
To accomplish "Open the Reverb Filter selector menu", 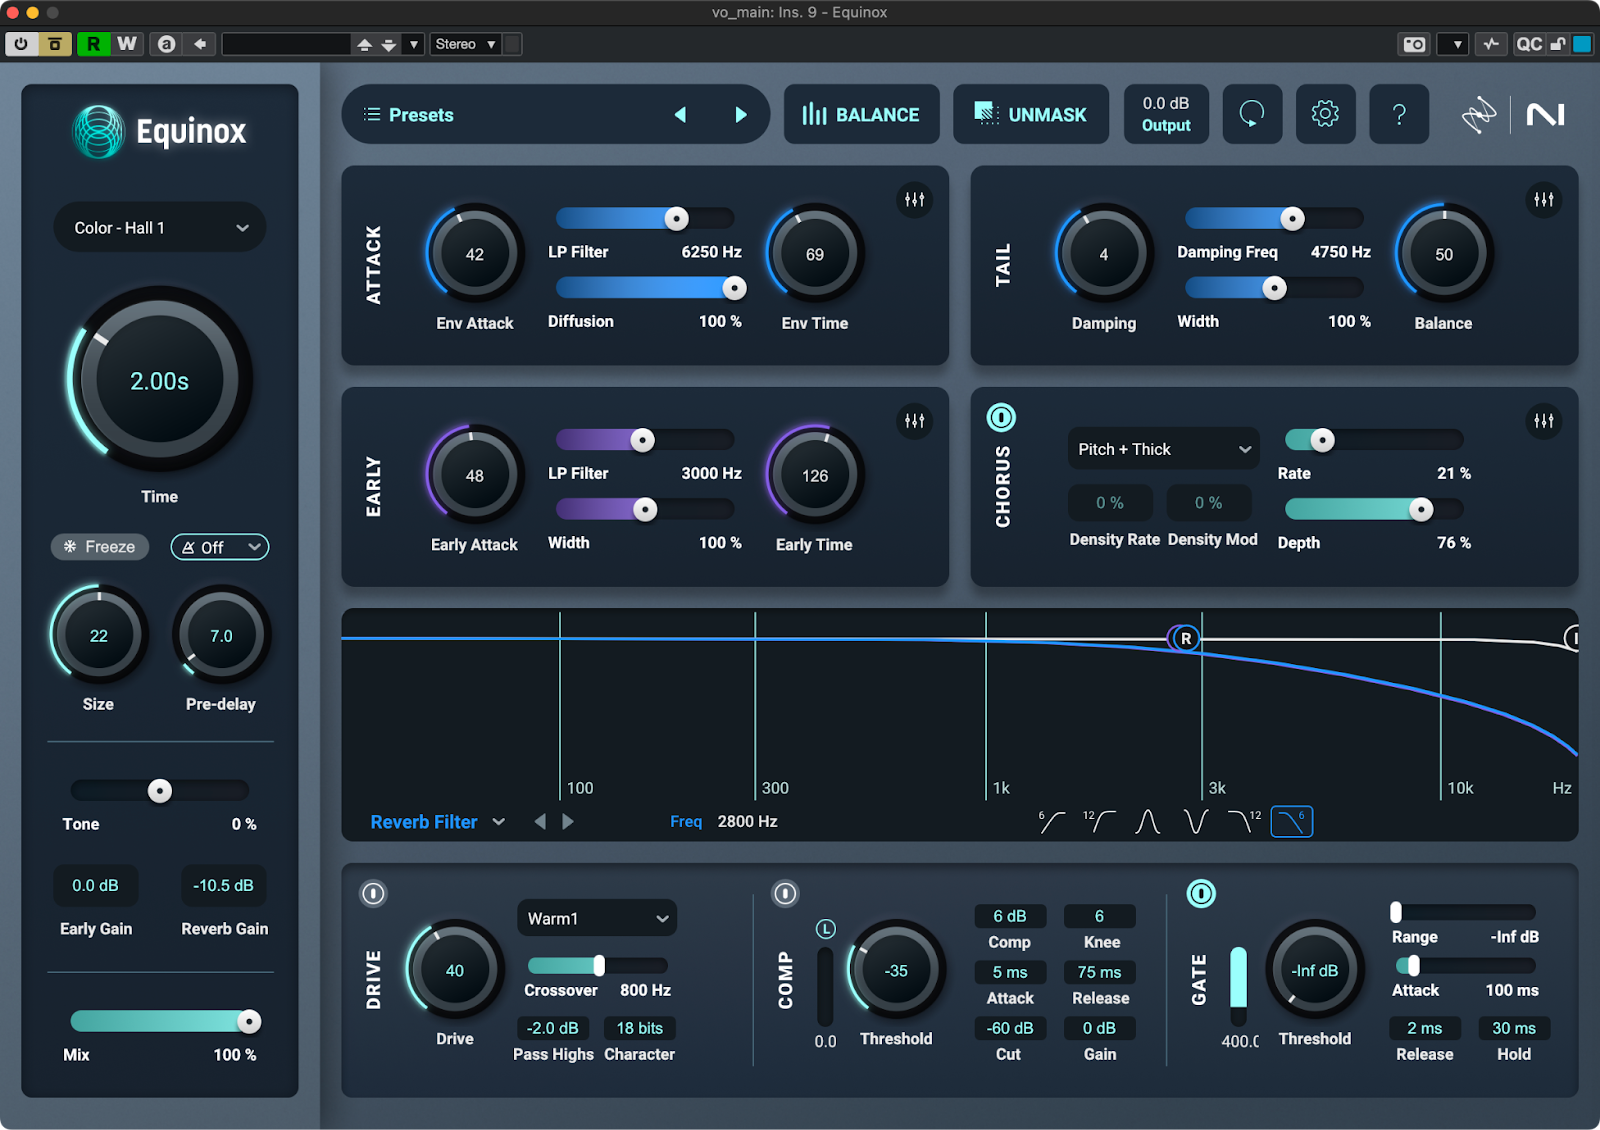I will pos(437,822).
